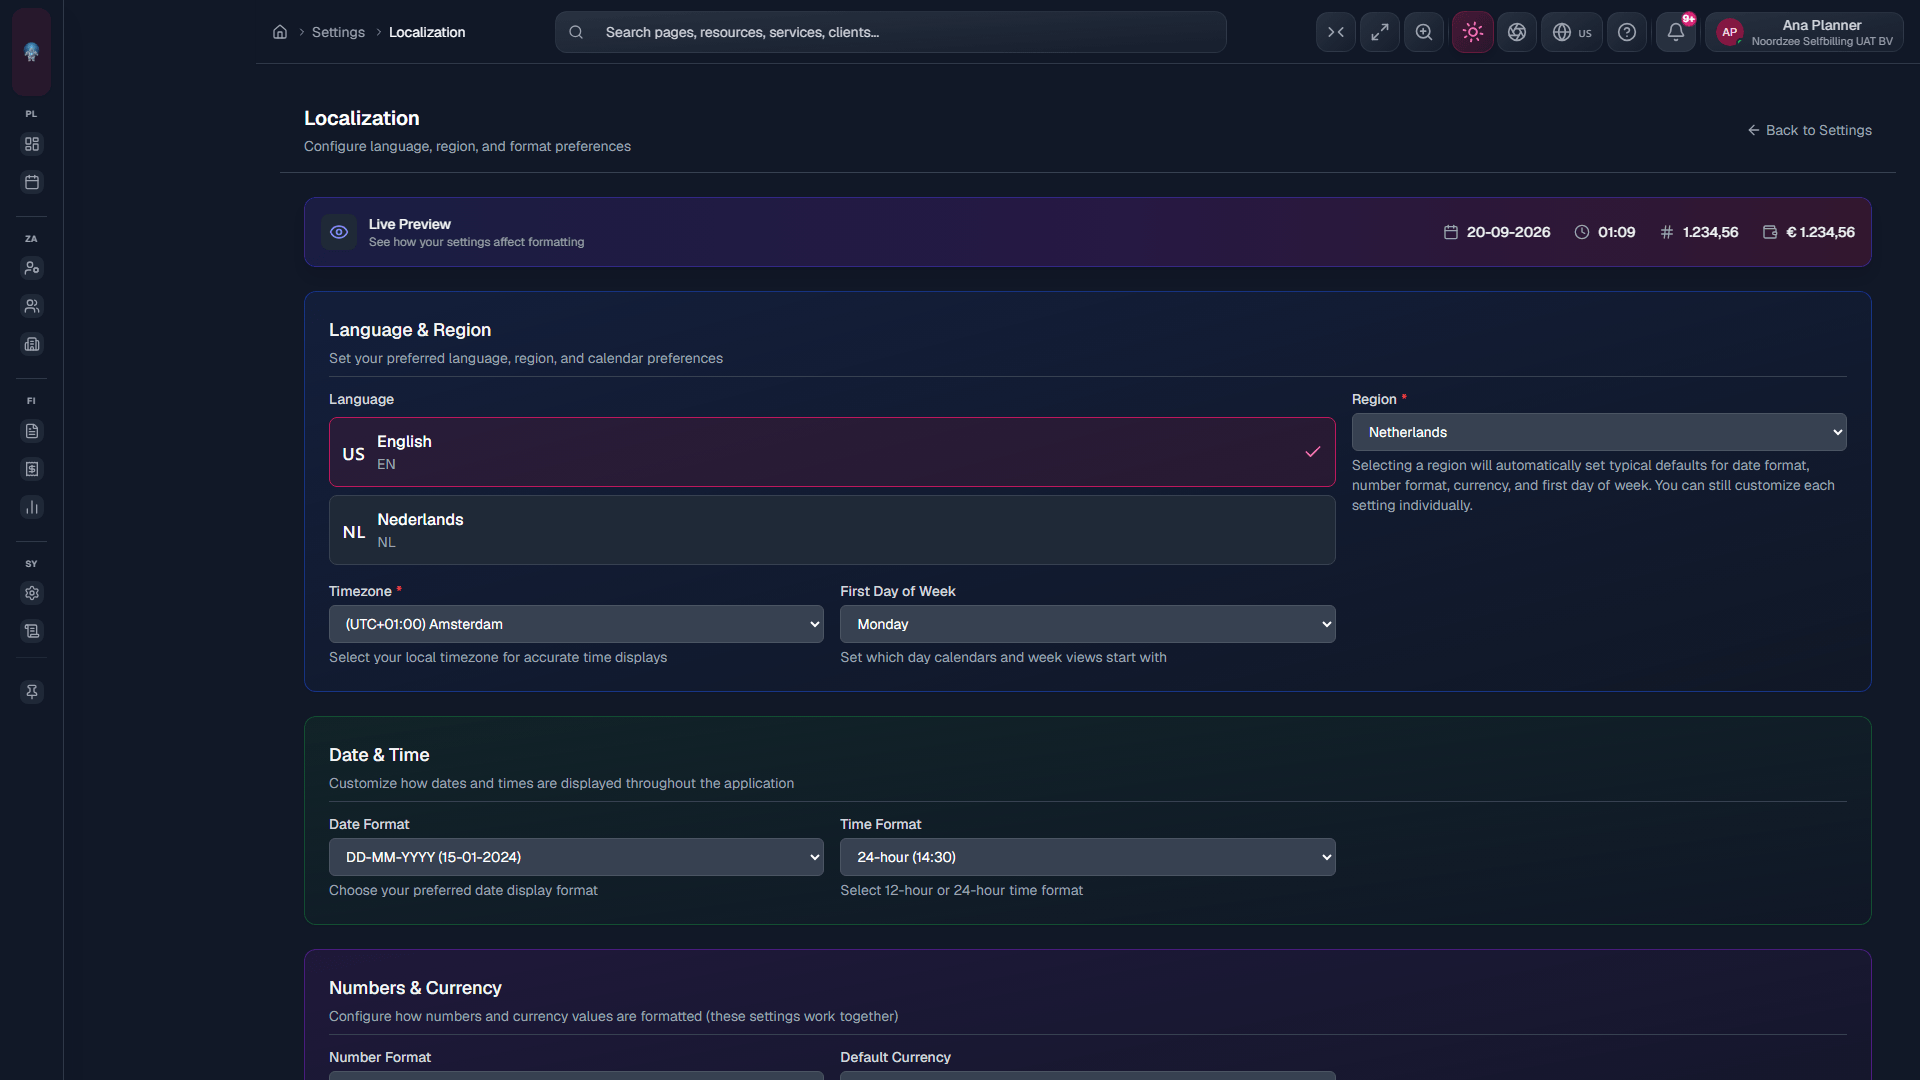Click the Number Format label
Image resolution: width=1920 pixels, height=1080 pixels.
[380, 1057]
